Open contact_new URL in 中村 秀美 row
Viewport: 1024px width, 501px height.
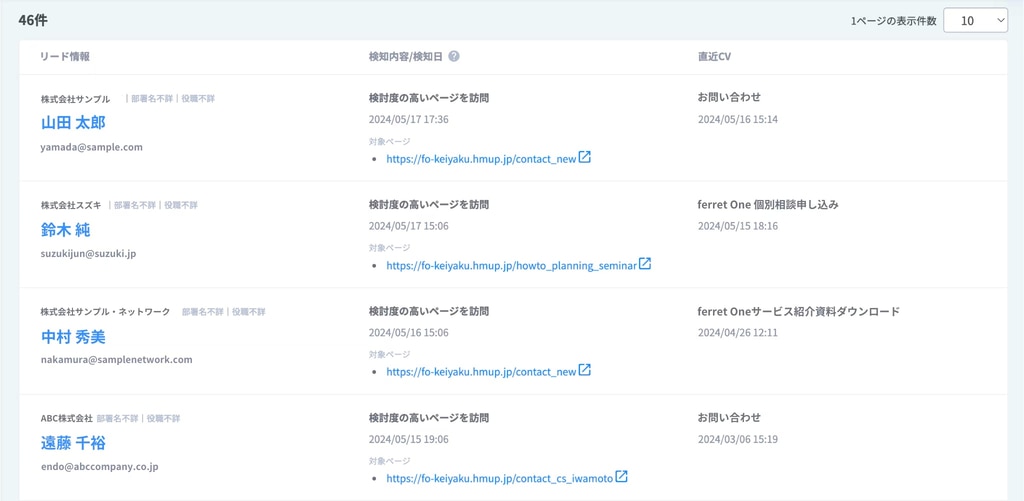pos(481,372)
